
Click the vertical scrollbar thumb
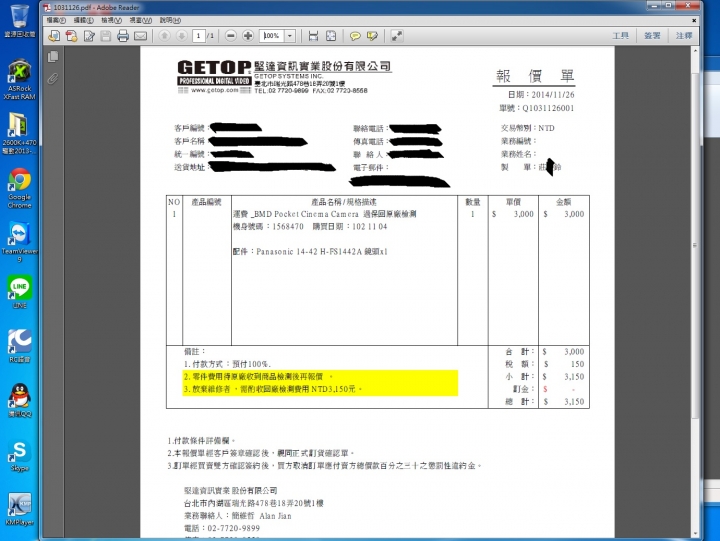pyautogui.click(x=696, y=246)
